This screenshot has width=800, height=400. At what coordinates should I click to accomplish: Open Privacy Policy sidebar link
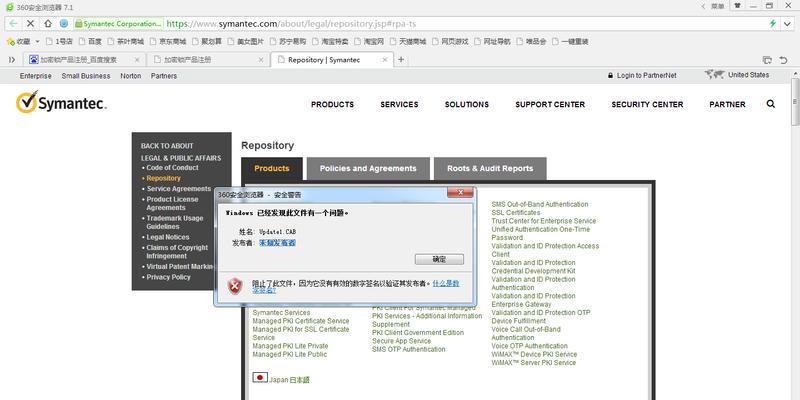pos(168,277)
